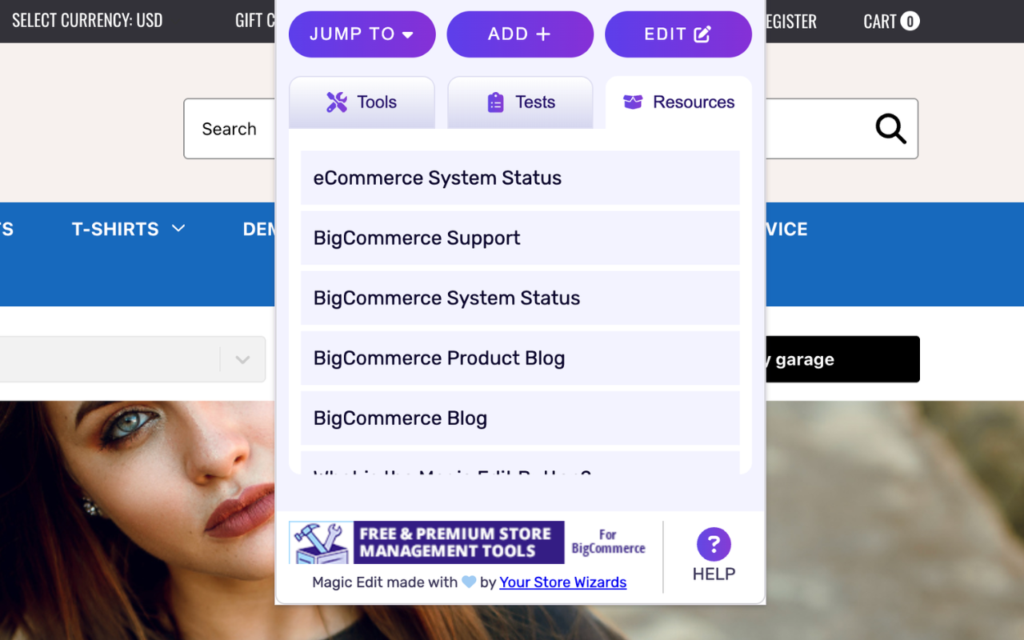Click the wrench icon on the Tools tab
Image resolution: width=1024 pixels, height=640 pixels.
point(335,100)
